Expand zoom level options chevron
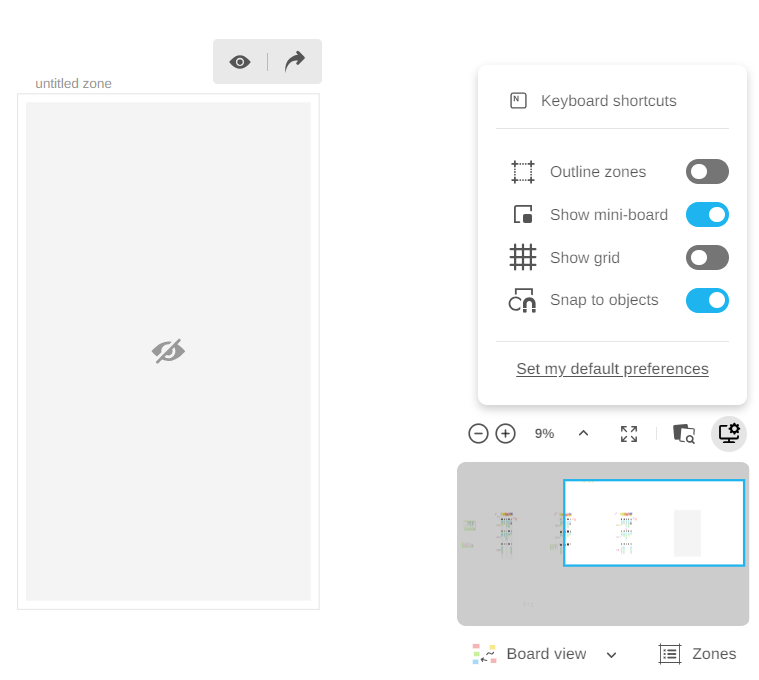 click(x=584, y=434)
